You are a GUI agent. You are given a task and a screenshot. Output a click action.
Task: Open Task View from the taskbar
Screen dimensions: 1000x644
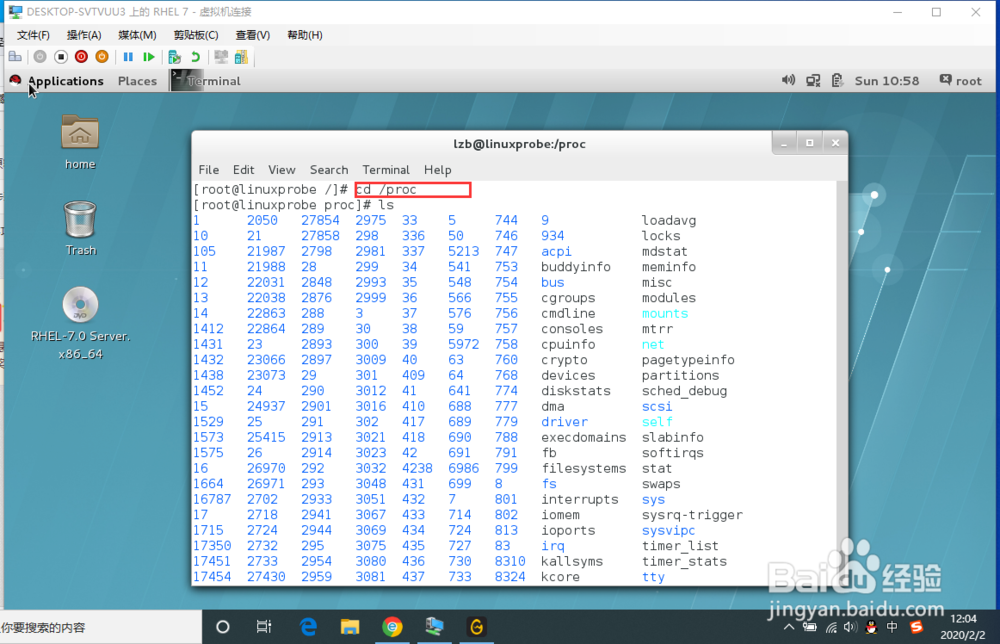point(264,627)
